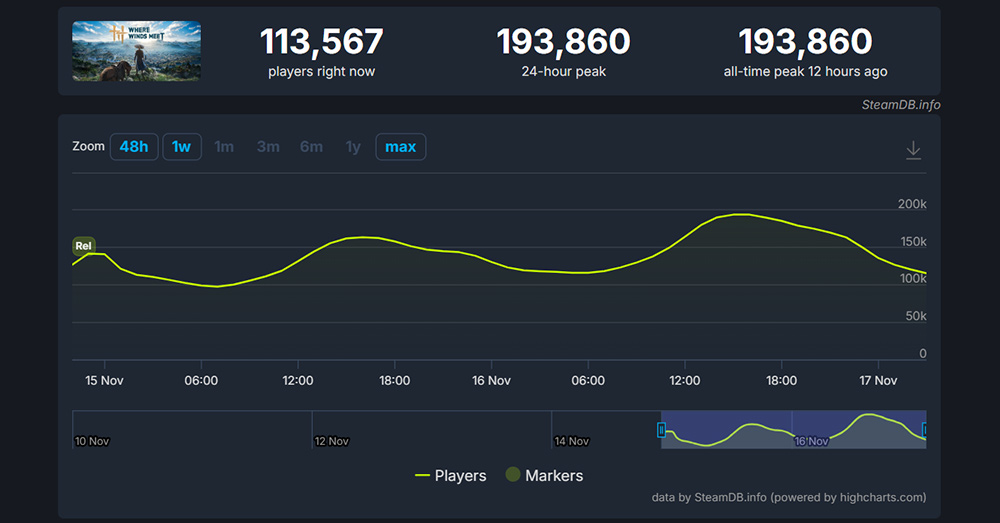Click the chart download icon

click(913, 150)
